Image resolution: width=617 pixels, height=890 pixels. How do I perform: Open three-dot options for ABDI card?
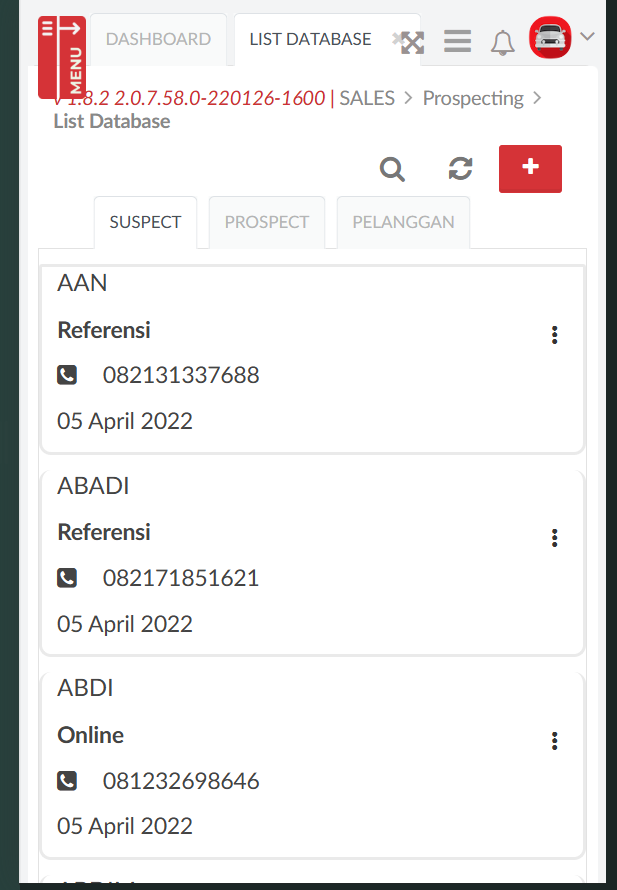pyautogui.click(x=554, y=741)
